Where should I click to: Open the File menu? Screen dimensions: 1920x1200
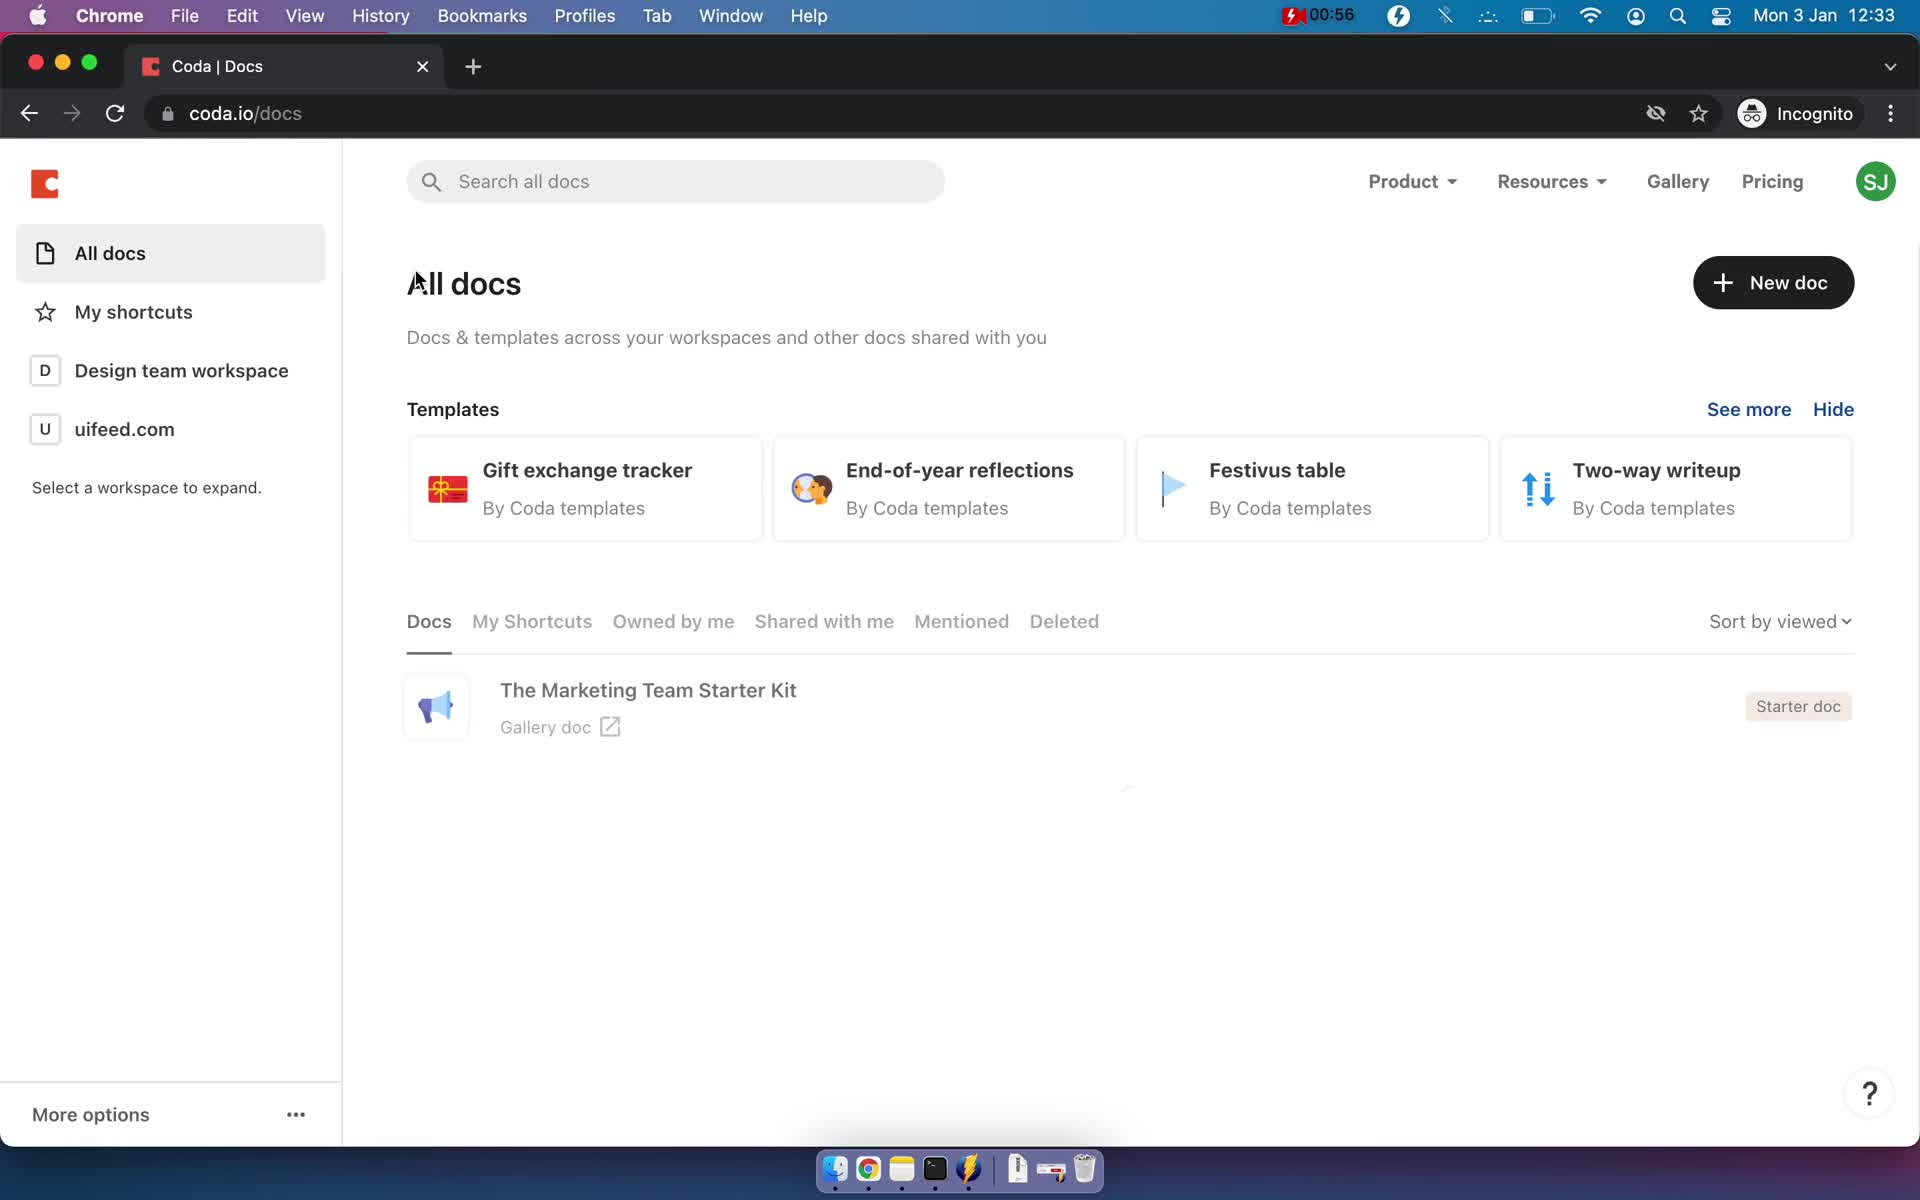pos(185,16)
